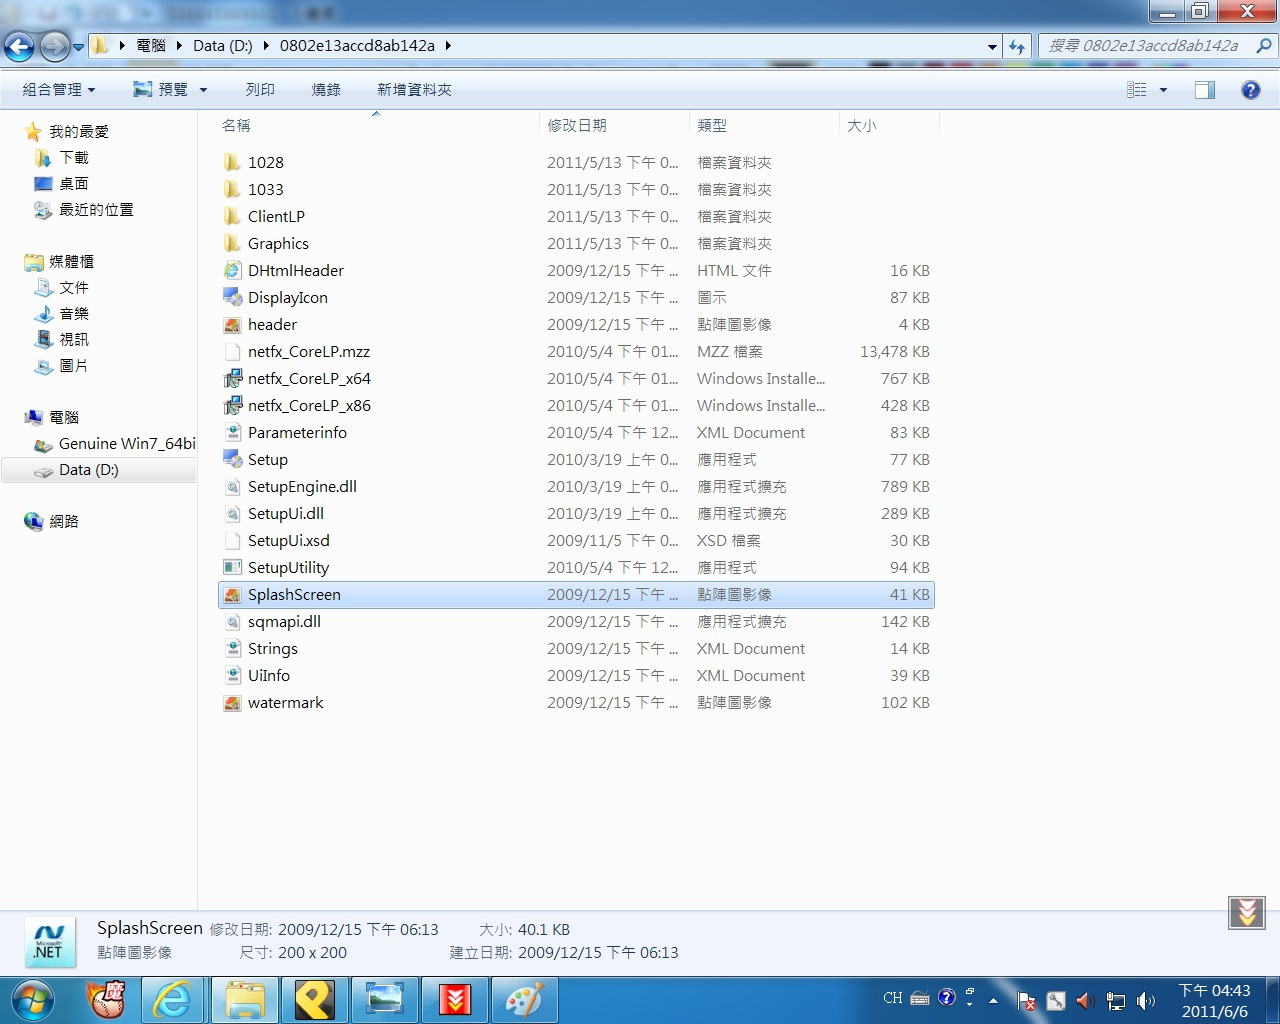The height and width of the screenshot is (1024, 1280).
Task: Sort by the 類型 column header
Action: [x=712, y=125]
